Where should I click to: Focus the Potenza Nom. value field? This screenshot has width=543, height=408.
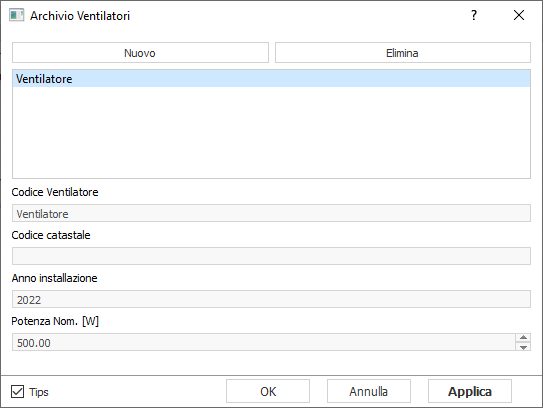pyautogui.click(x=264, y=343)
